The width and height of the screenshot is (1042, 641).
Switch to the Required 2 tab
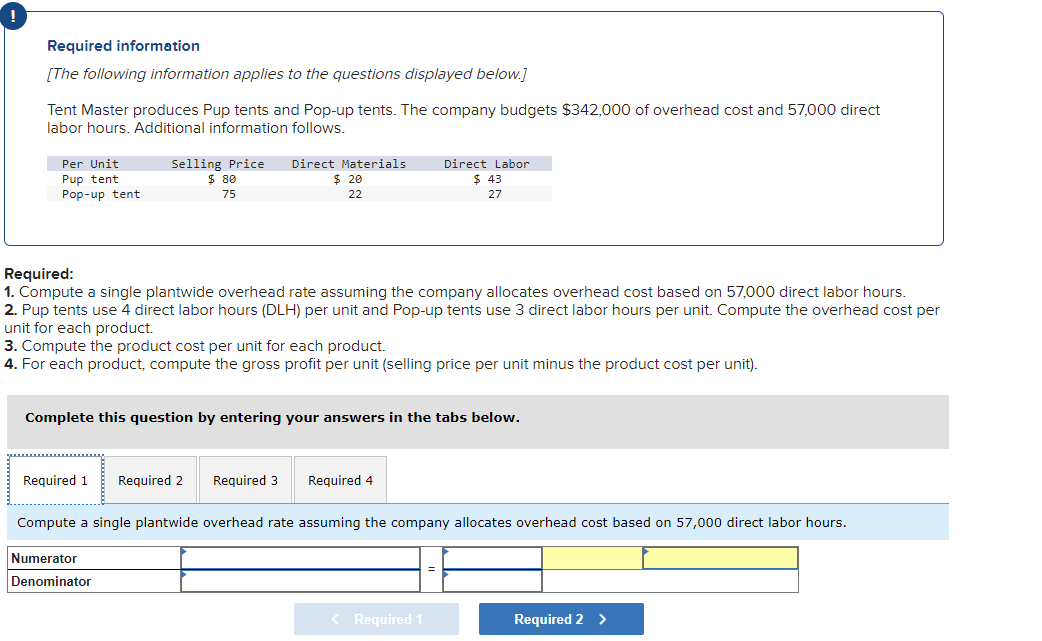(150, 480)
